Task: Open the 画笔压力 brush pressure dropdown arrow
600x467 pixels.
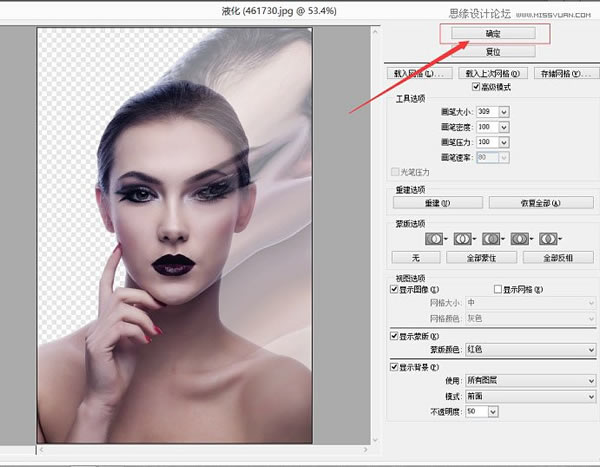Action: (504, 142)
